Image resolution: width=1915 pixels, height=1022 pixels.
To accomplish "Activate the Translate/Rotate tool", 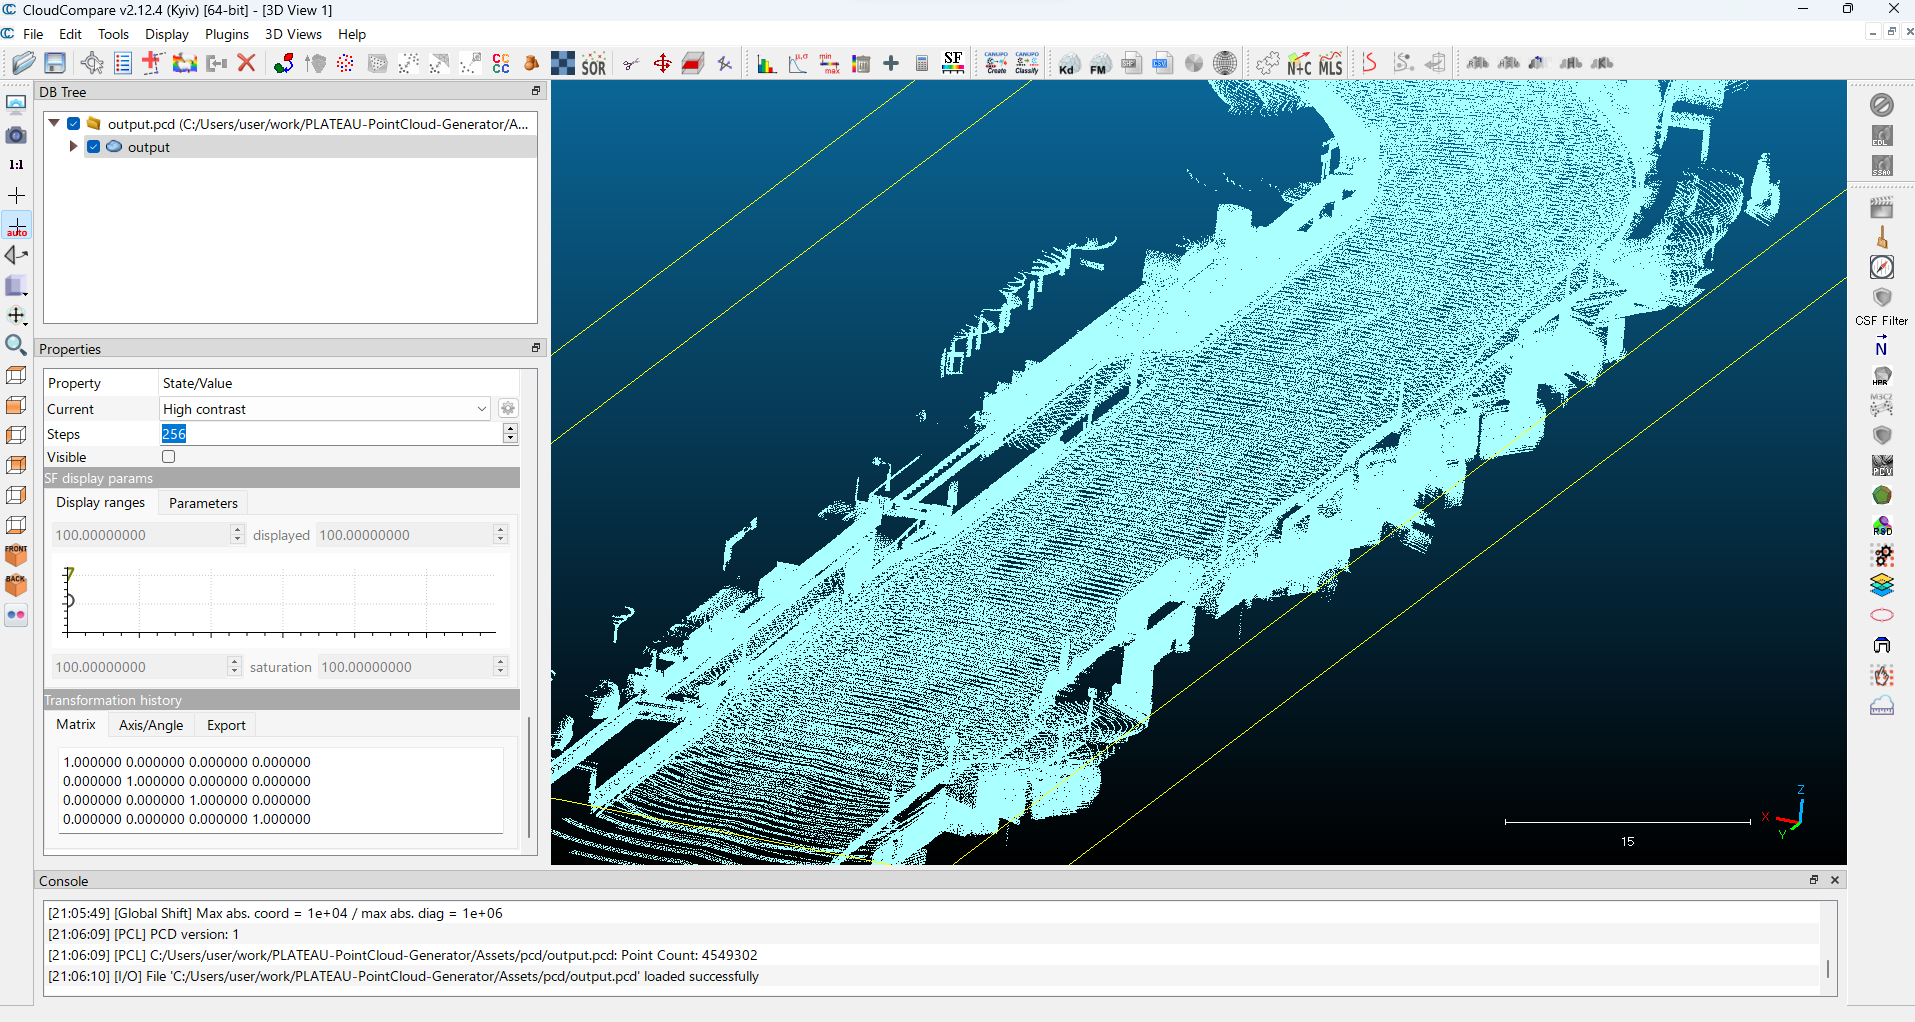I will [662, 64].
